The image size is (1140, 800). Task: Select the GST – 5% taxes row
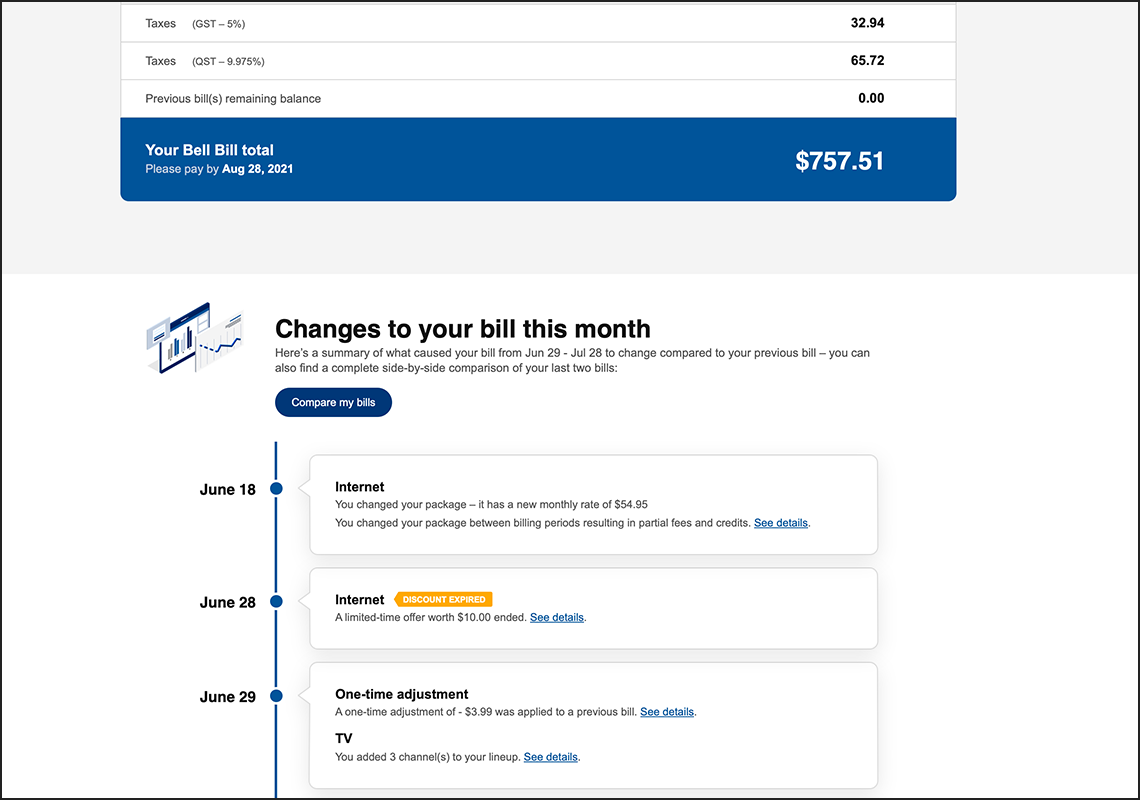[x=538, y=22]
